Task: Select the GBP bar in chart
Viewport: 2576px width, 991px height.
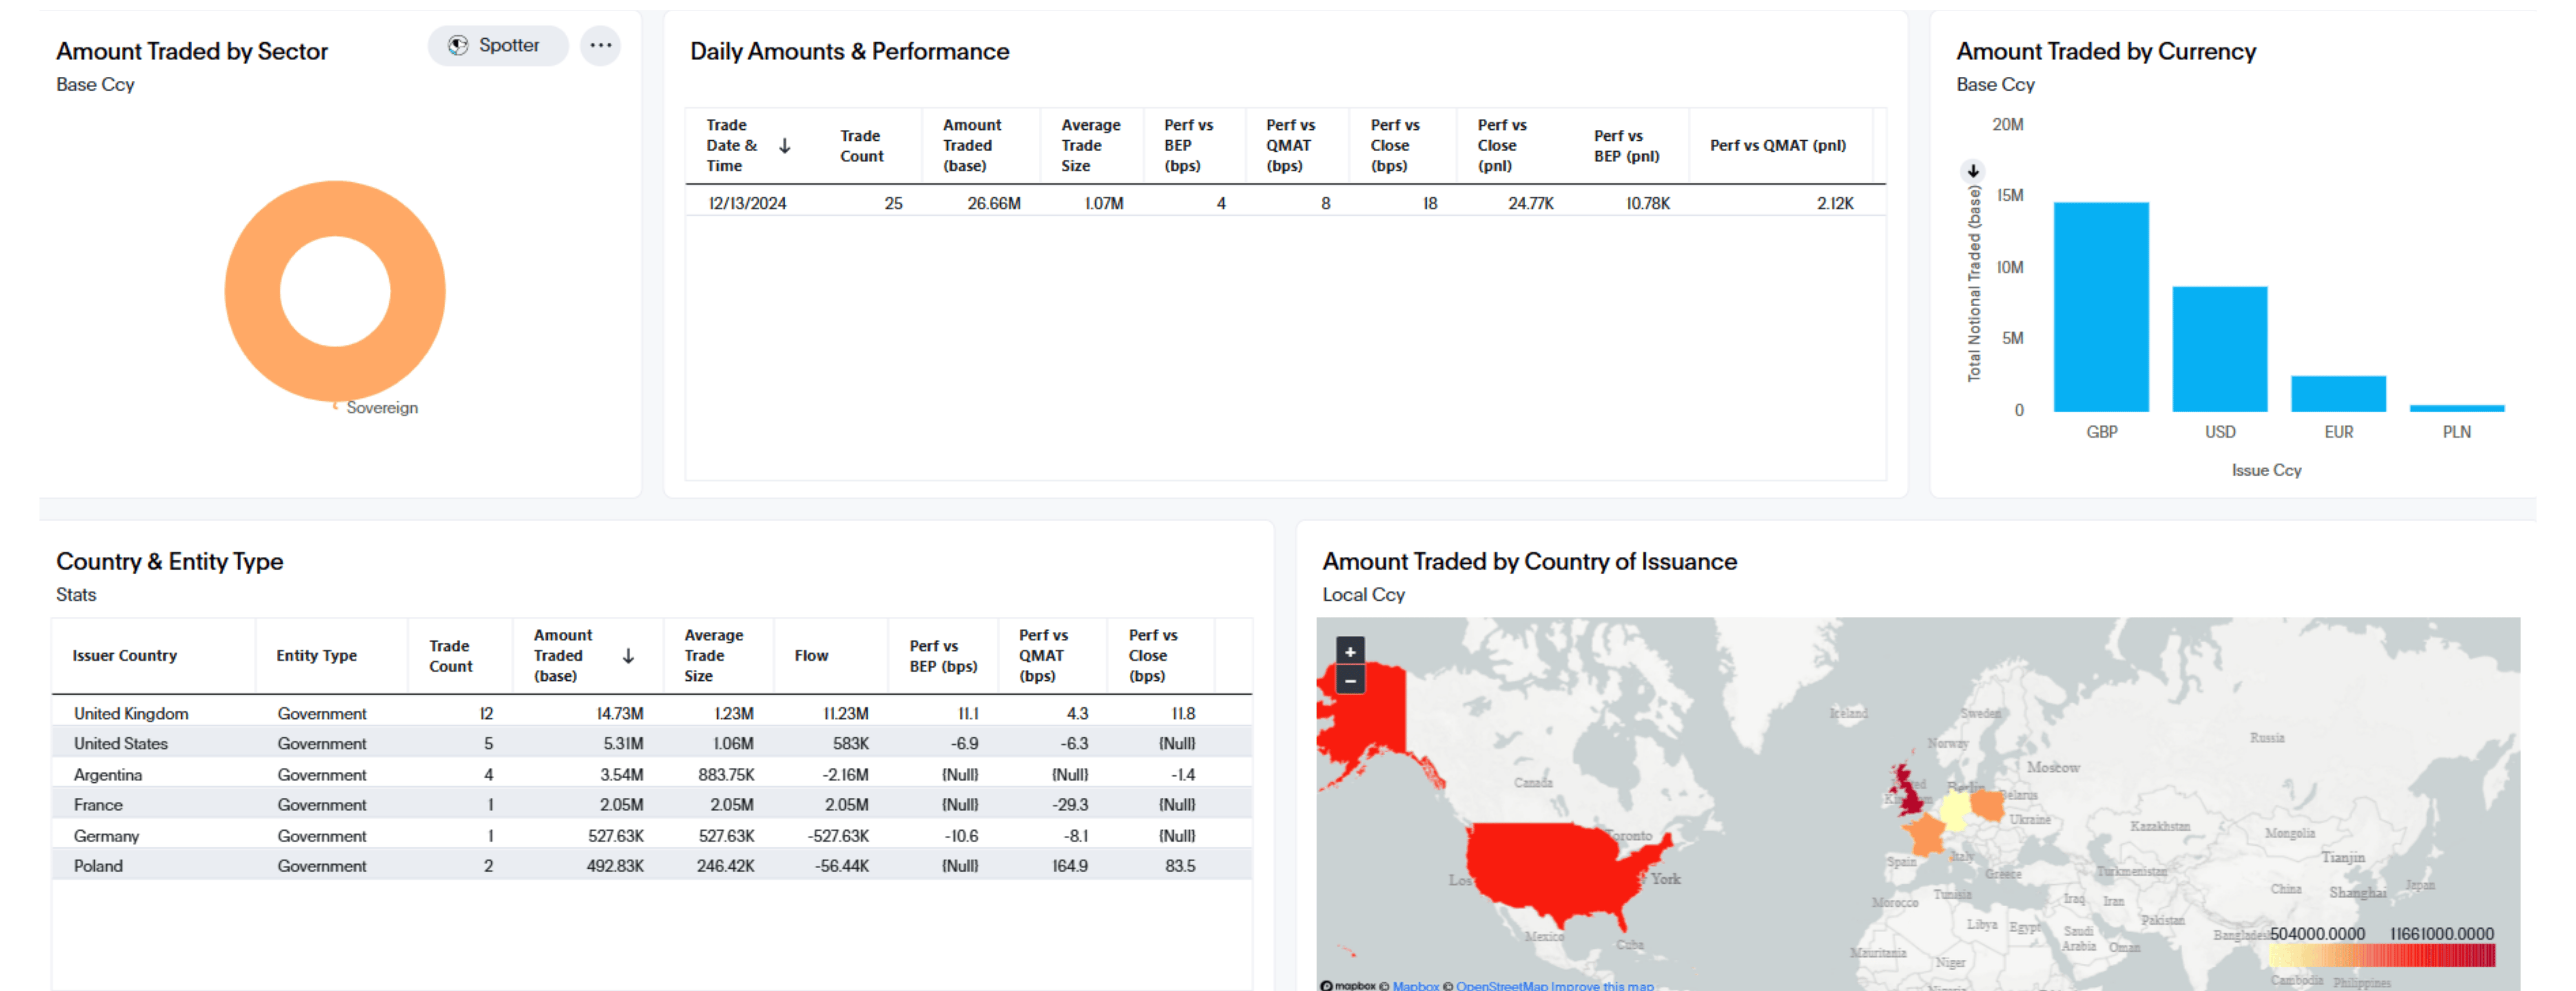Action: coord(2101,306)
